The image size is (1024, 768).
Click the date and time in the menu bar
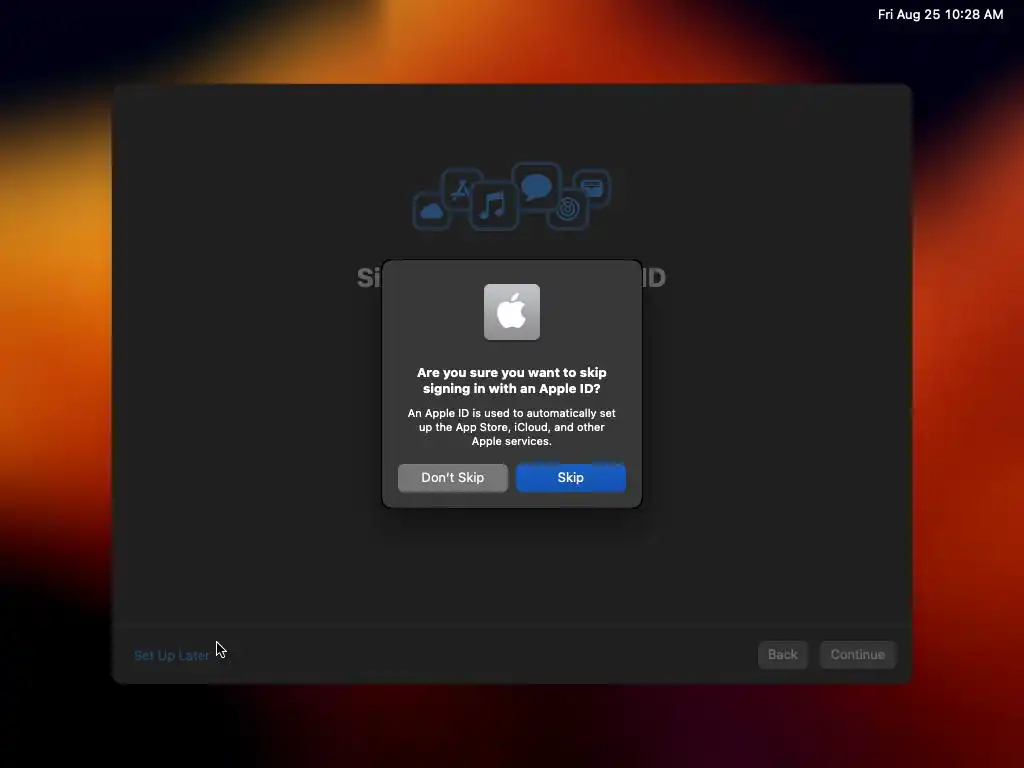(x=940, y=14)
